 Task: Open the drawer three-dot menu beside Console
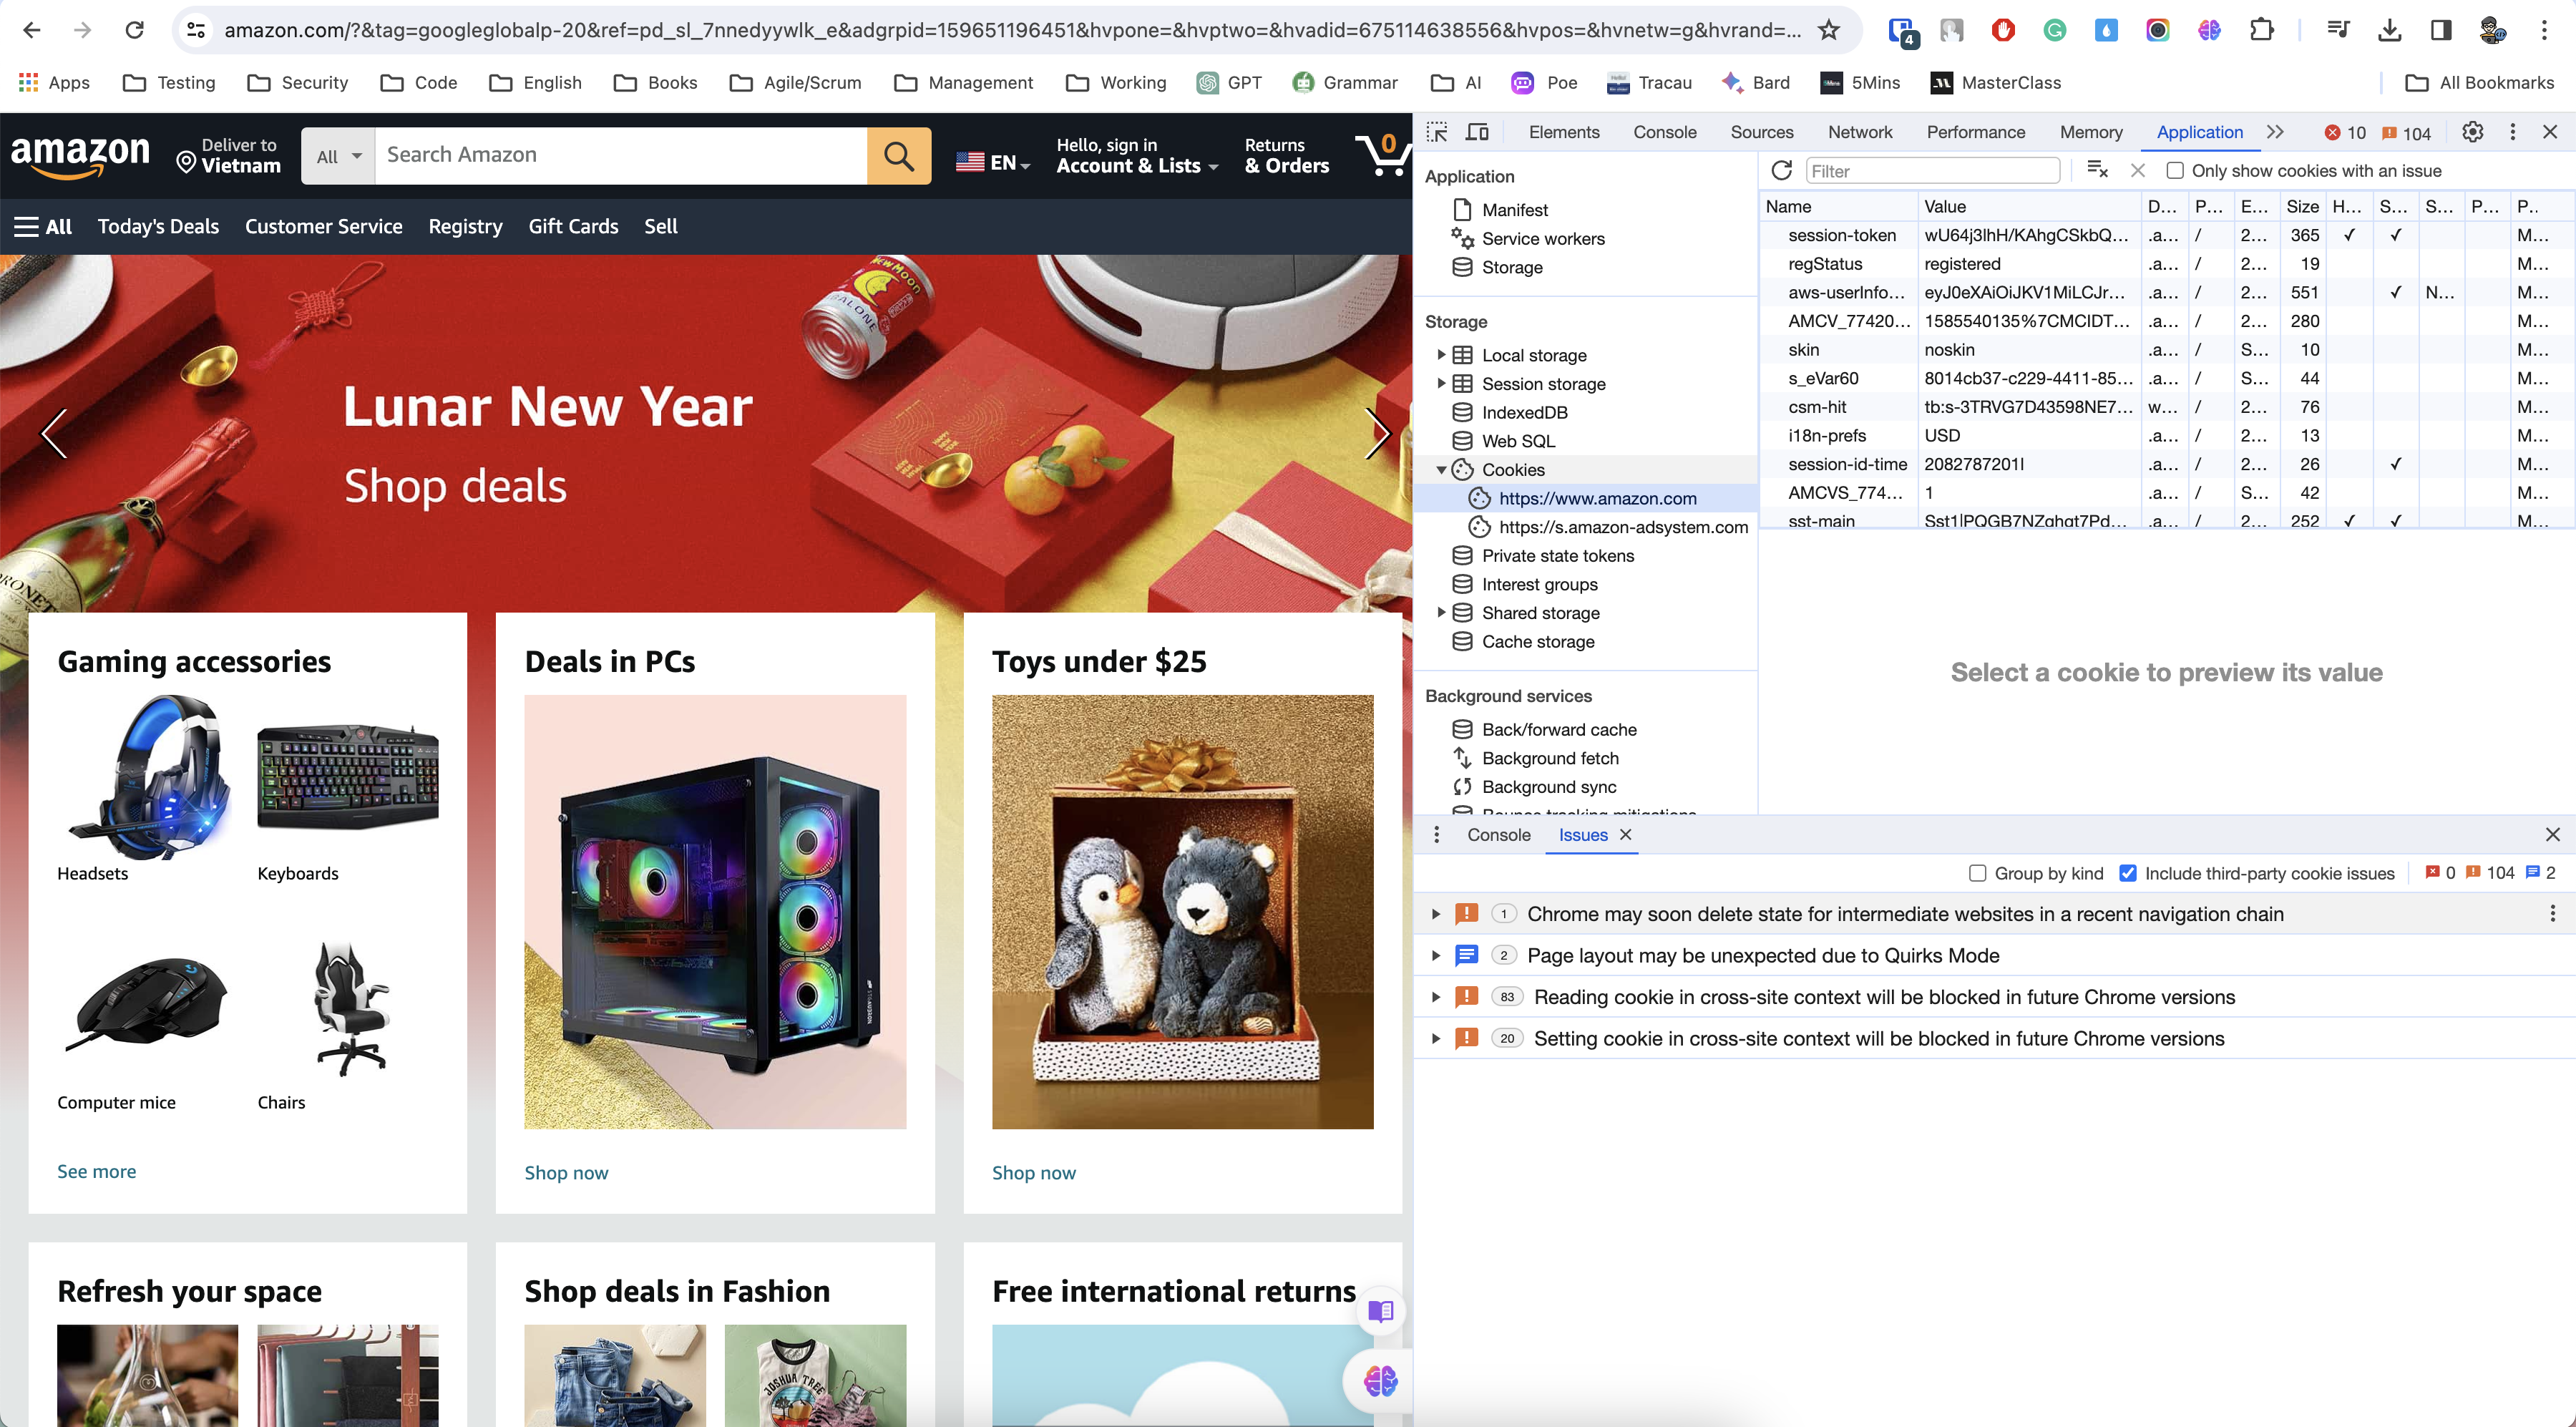[1437, 835]
